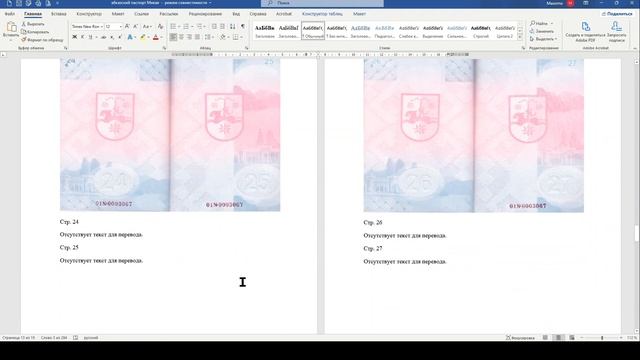This screenshot has height=360, width=640.
Task: Click the passport pages 26-27 image
Action: [x=473, y=136]
